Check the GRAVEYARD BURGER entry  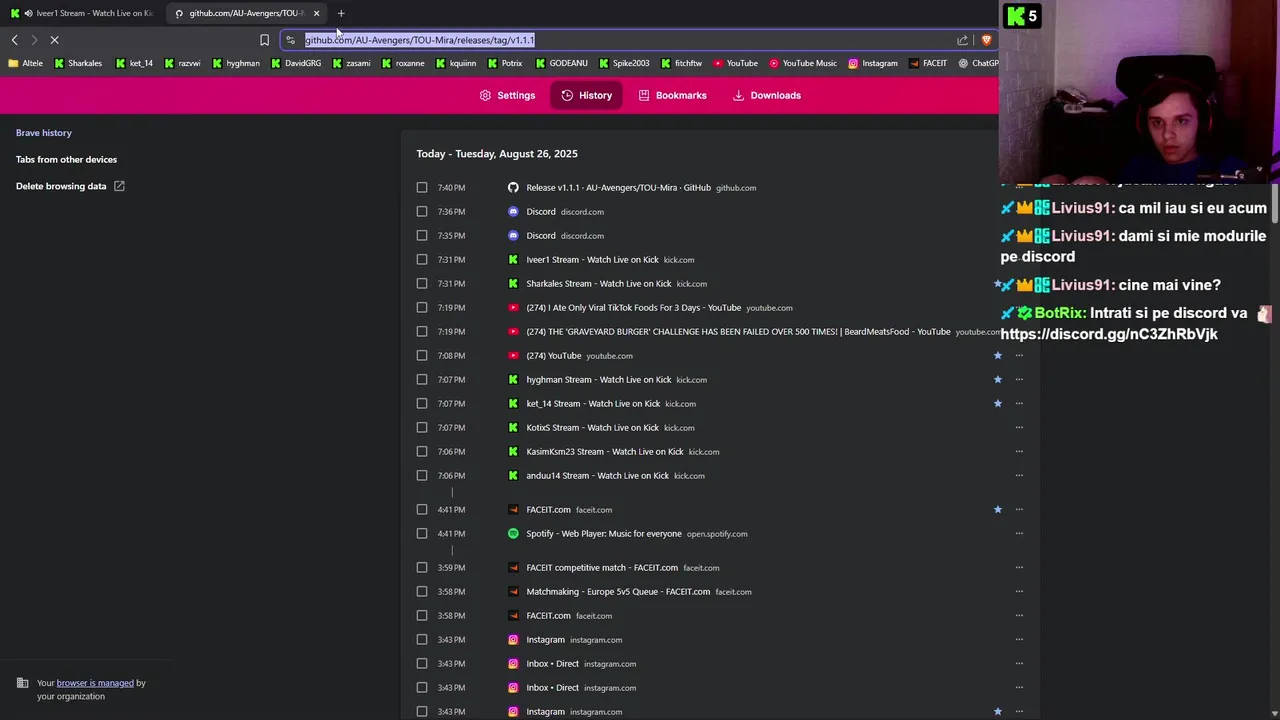[x=422, y=332]
